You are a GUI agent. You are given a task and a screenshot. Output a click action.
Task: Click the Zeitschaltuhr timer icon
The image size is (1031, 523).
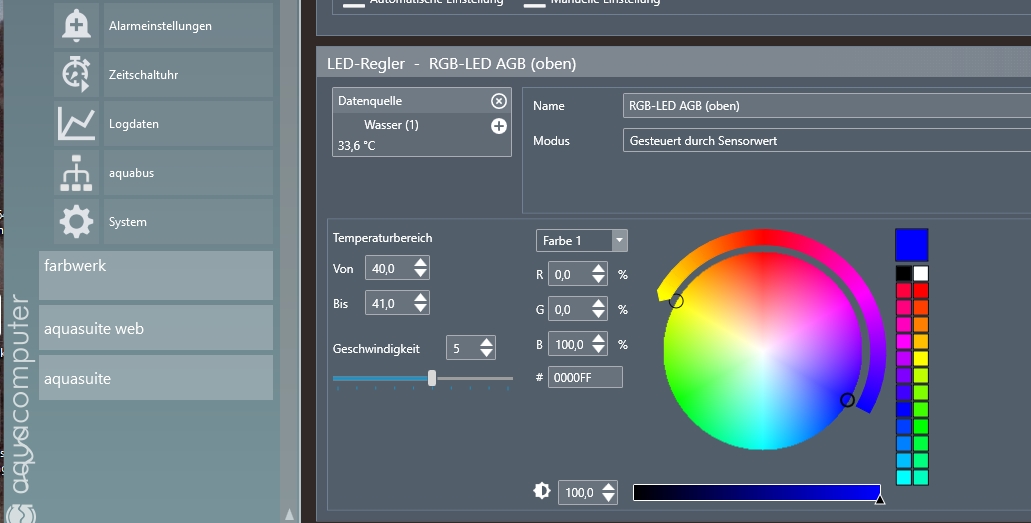pos(76,75)
